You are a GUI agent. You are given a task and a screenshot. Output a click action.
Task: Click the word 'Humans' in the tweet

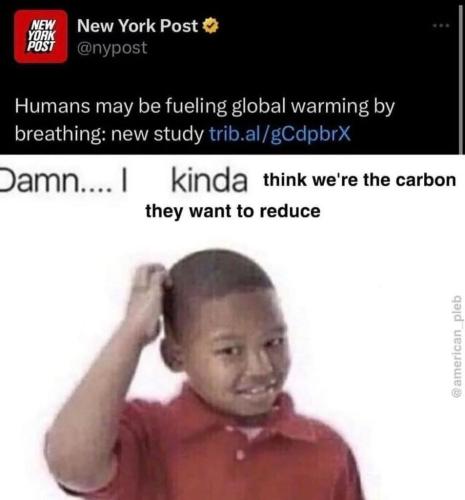point(52,106)
